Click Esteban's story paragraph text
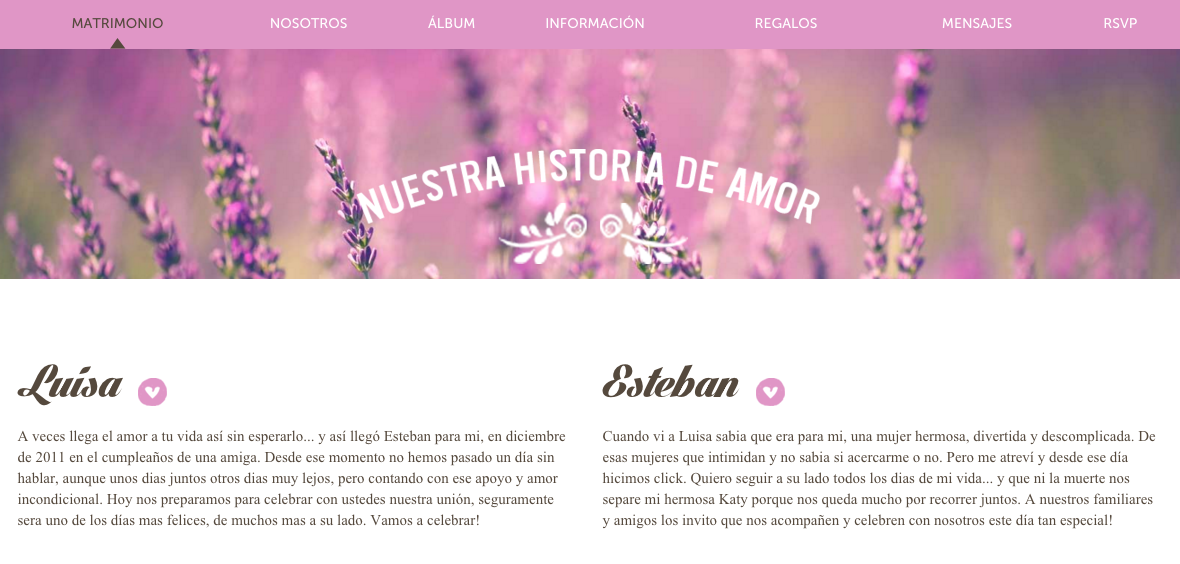 tap(879, 478)
